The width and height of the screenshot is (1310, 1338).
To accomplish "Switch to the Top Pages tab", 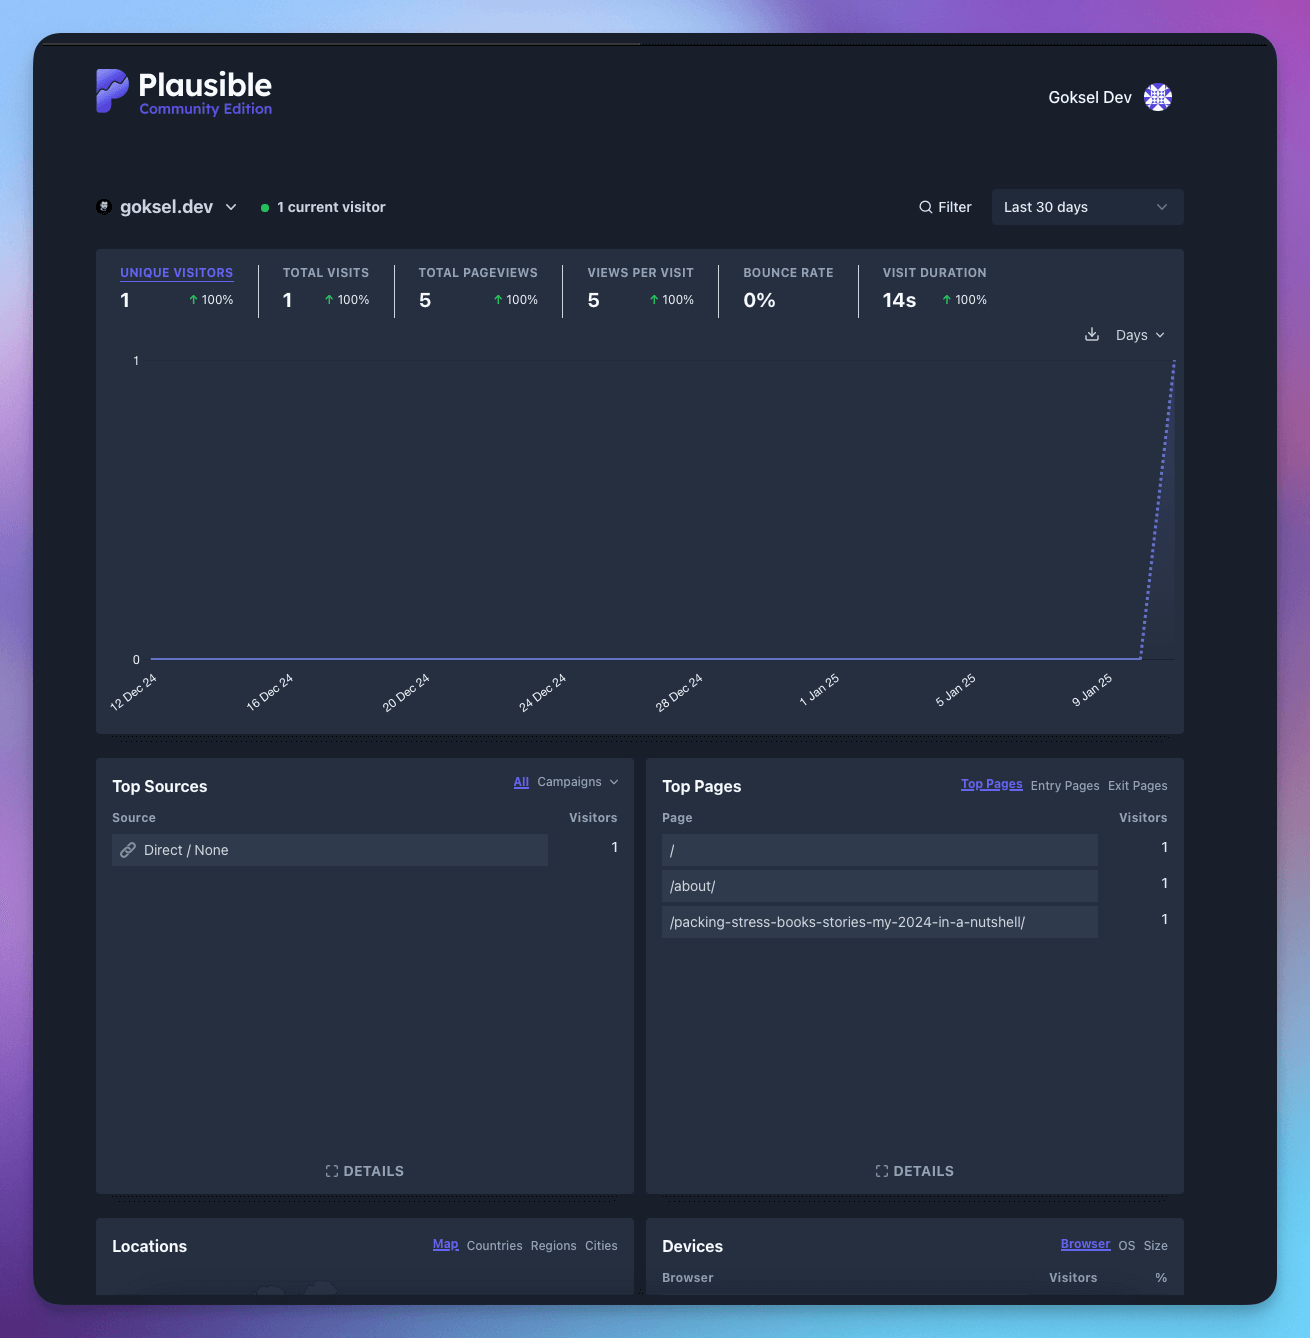I will coord(992,784).
